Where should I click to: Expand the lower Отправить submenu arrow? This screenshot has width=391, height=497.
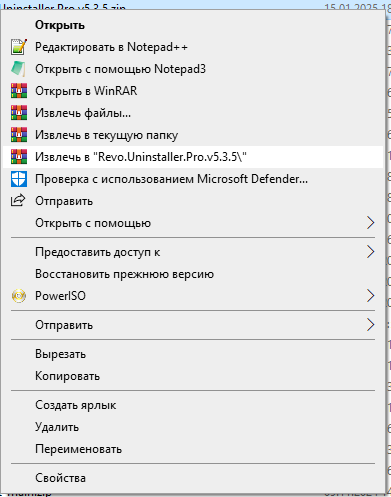[x=371, y=325]
